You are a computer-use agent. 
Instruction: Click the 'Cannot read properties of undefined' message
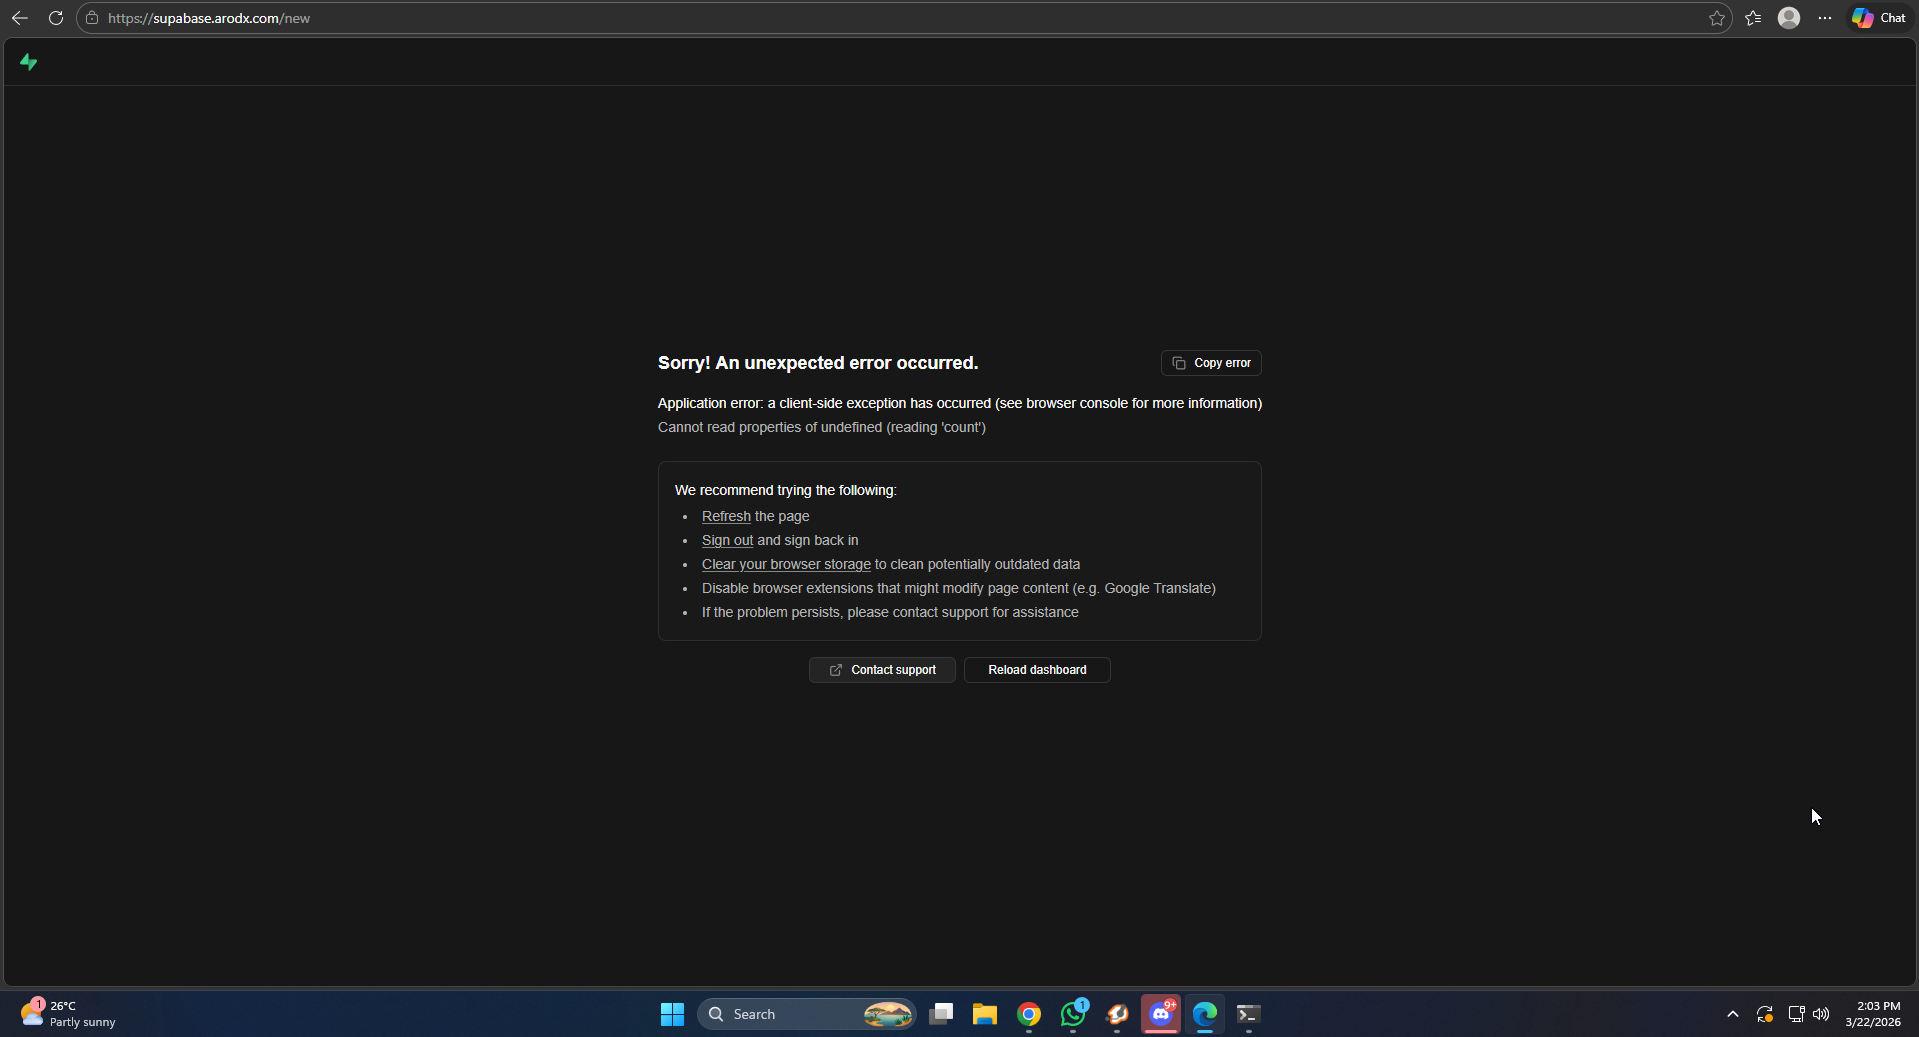click(822, 427)
